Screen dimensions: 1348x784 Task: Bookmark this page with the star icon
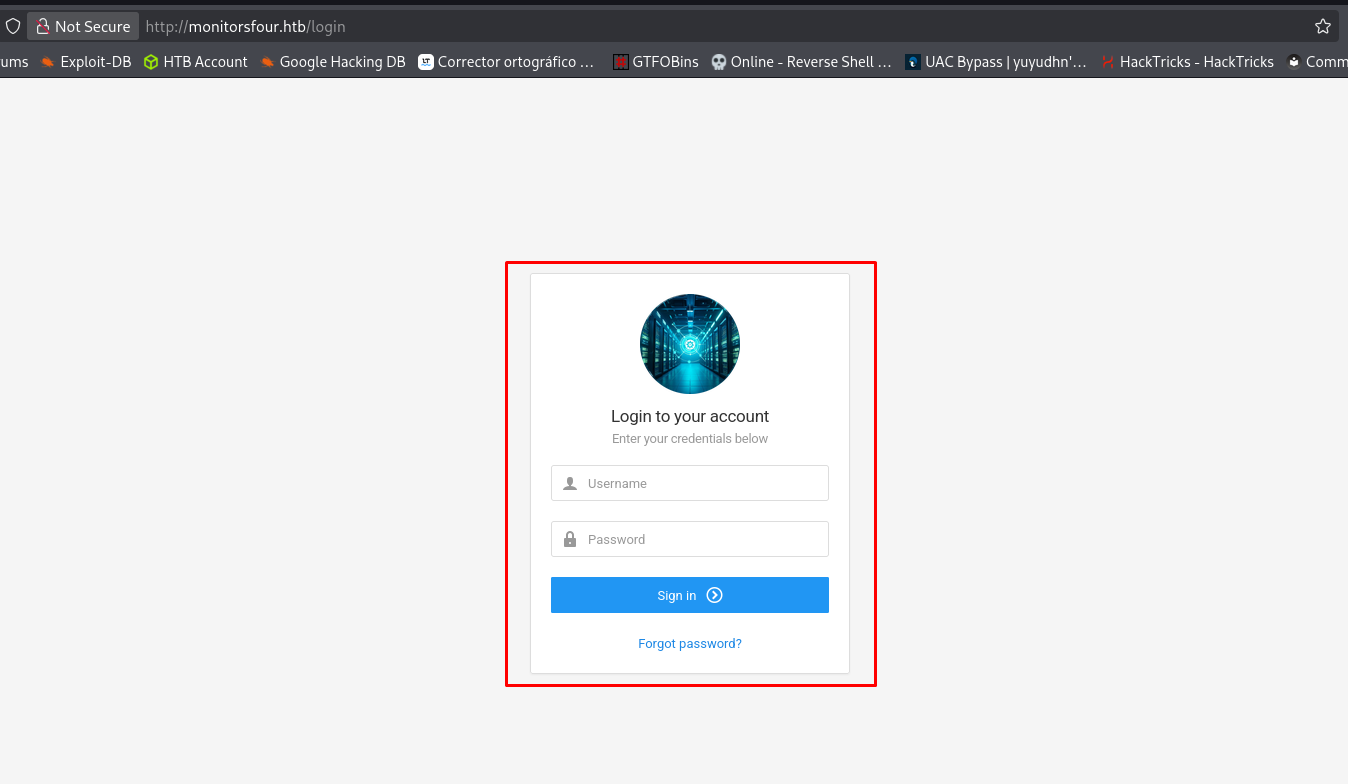[1322, 27]
